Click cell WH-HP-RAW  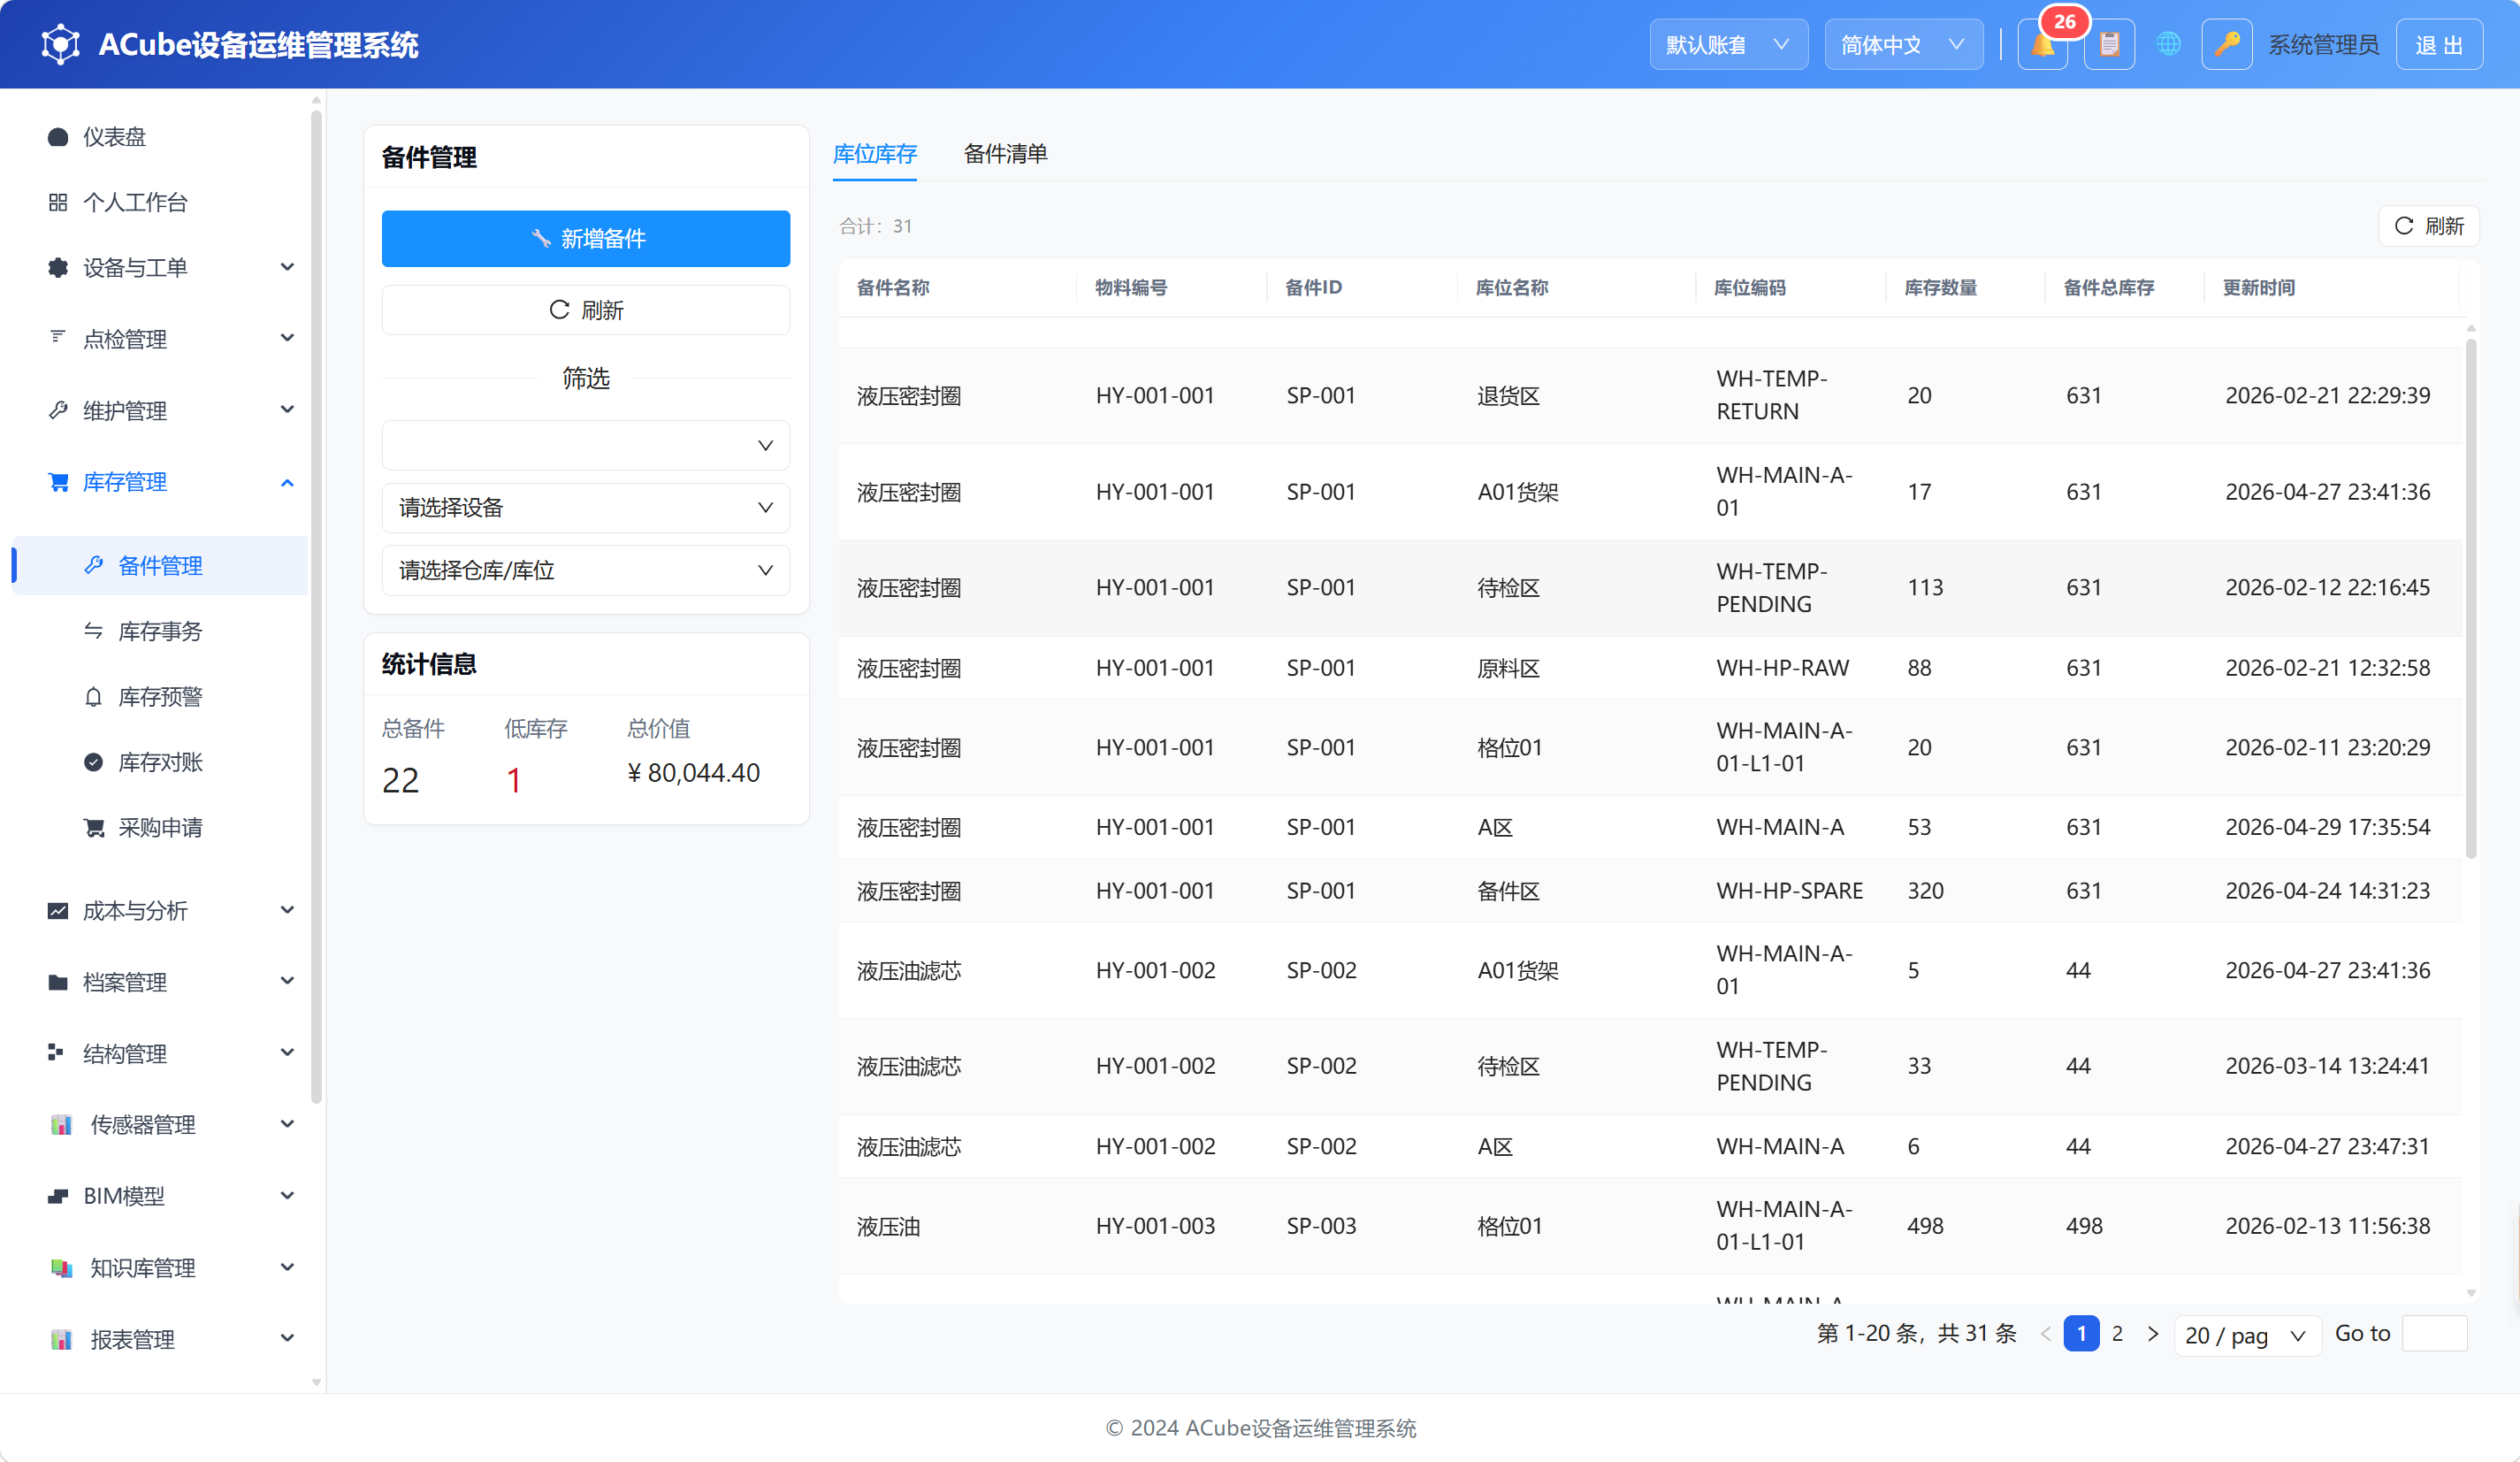pos(1782,668)
